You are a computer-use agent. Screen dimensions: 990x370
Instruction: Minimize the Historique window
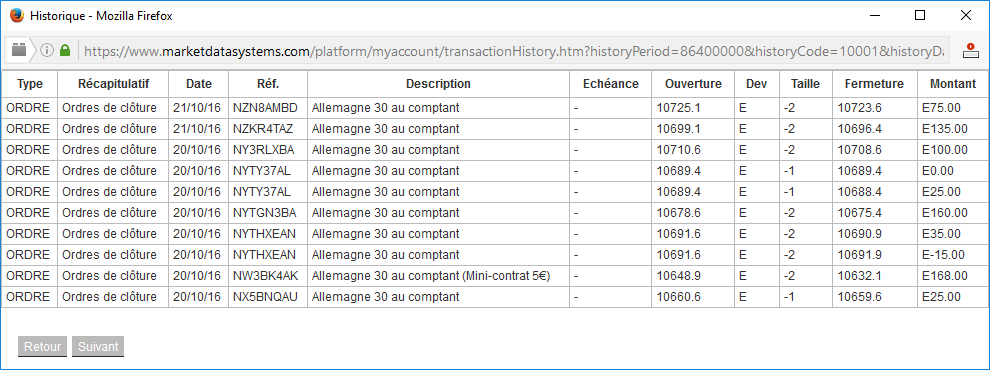coord(874,16)
